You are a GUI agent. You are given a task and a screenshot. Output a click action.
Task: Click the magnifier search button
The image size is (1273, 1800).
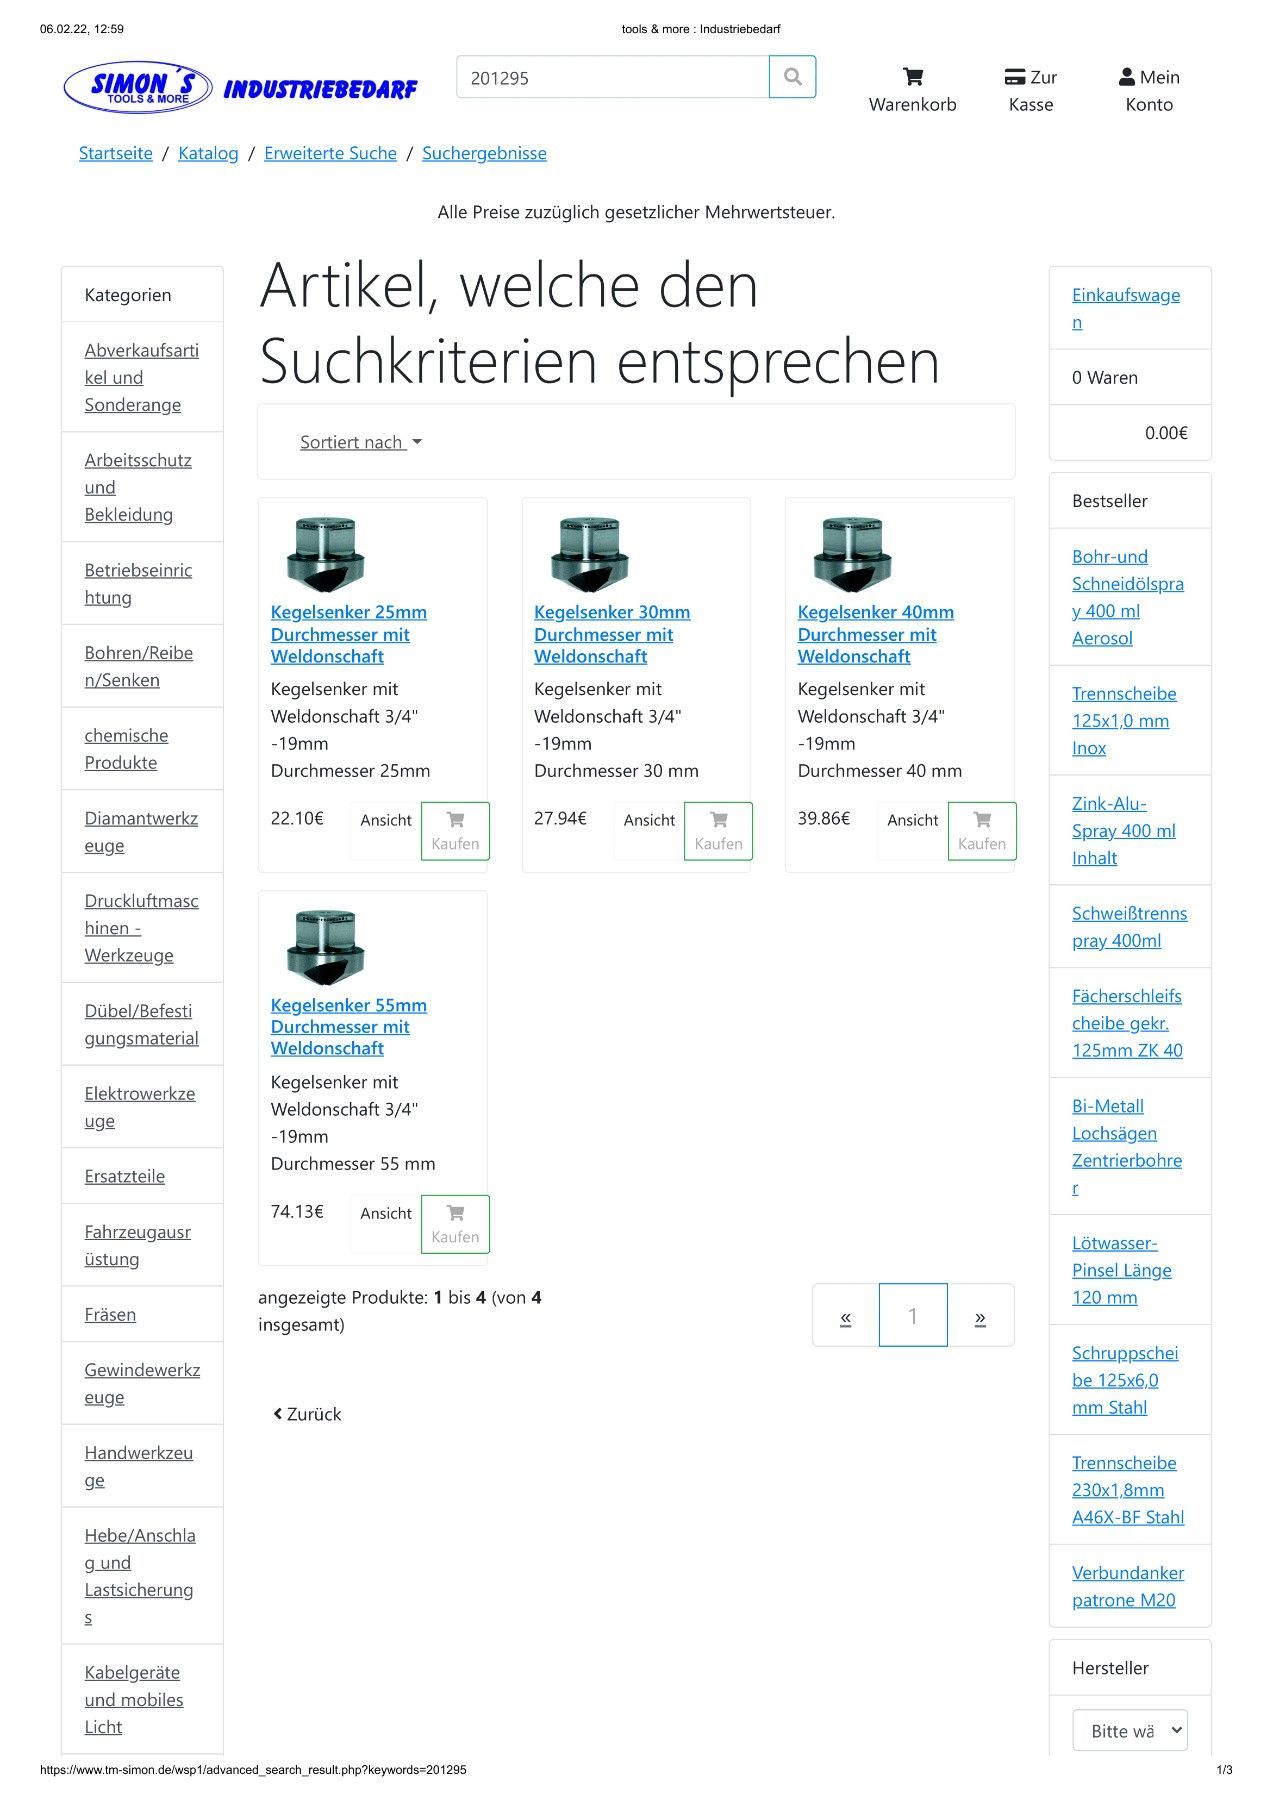point(792,77)
